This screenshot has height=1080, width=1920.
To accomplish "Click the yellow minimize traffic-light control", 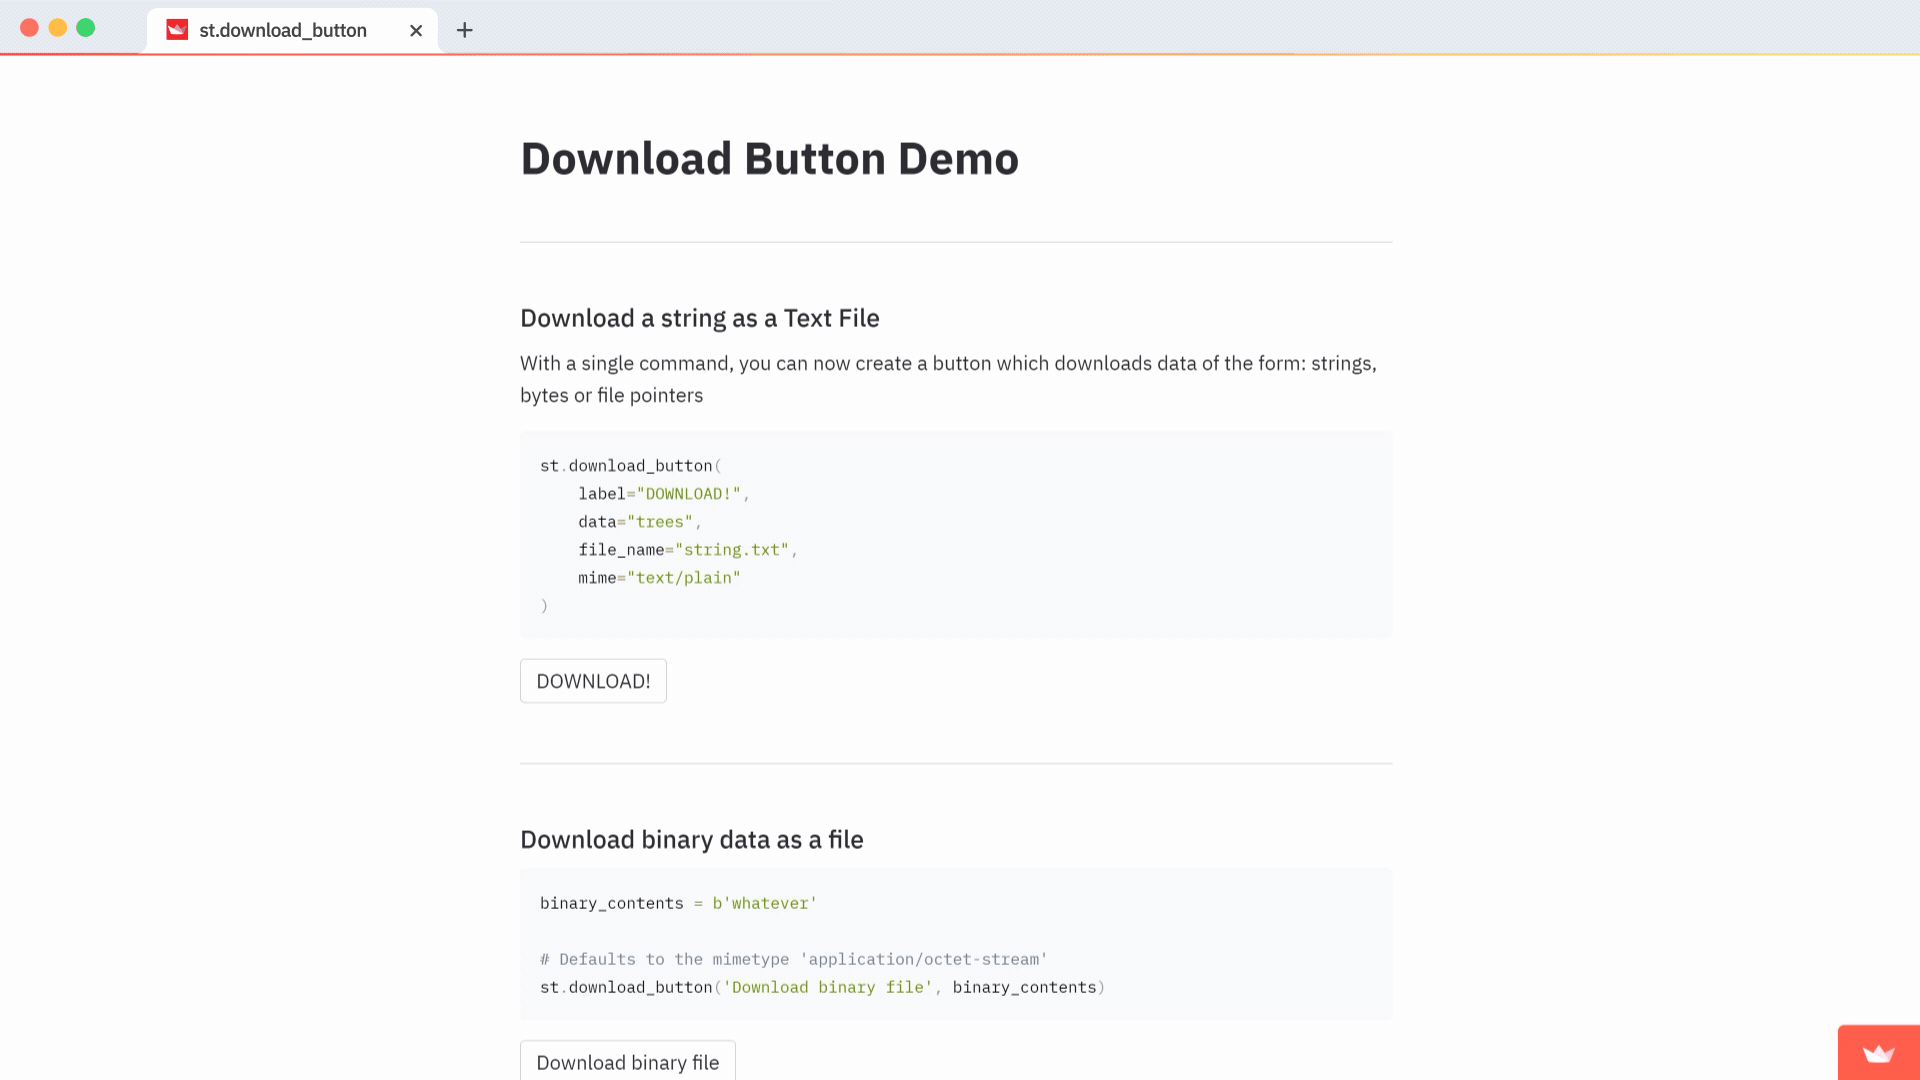I will point(57,27).
